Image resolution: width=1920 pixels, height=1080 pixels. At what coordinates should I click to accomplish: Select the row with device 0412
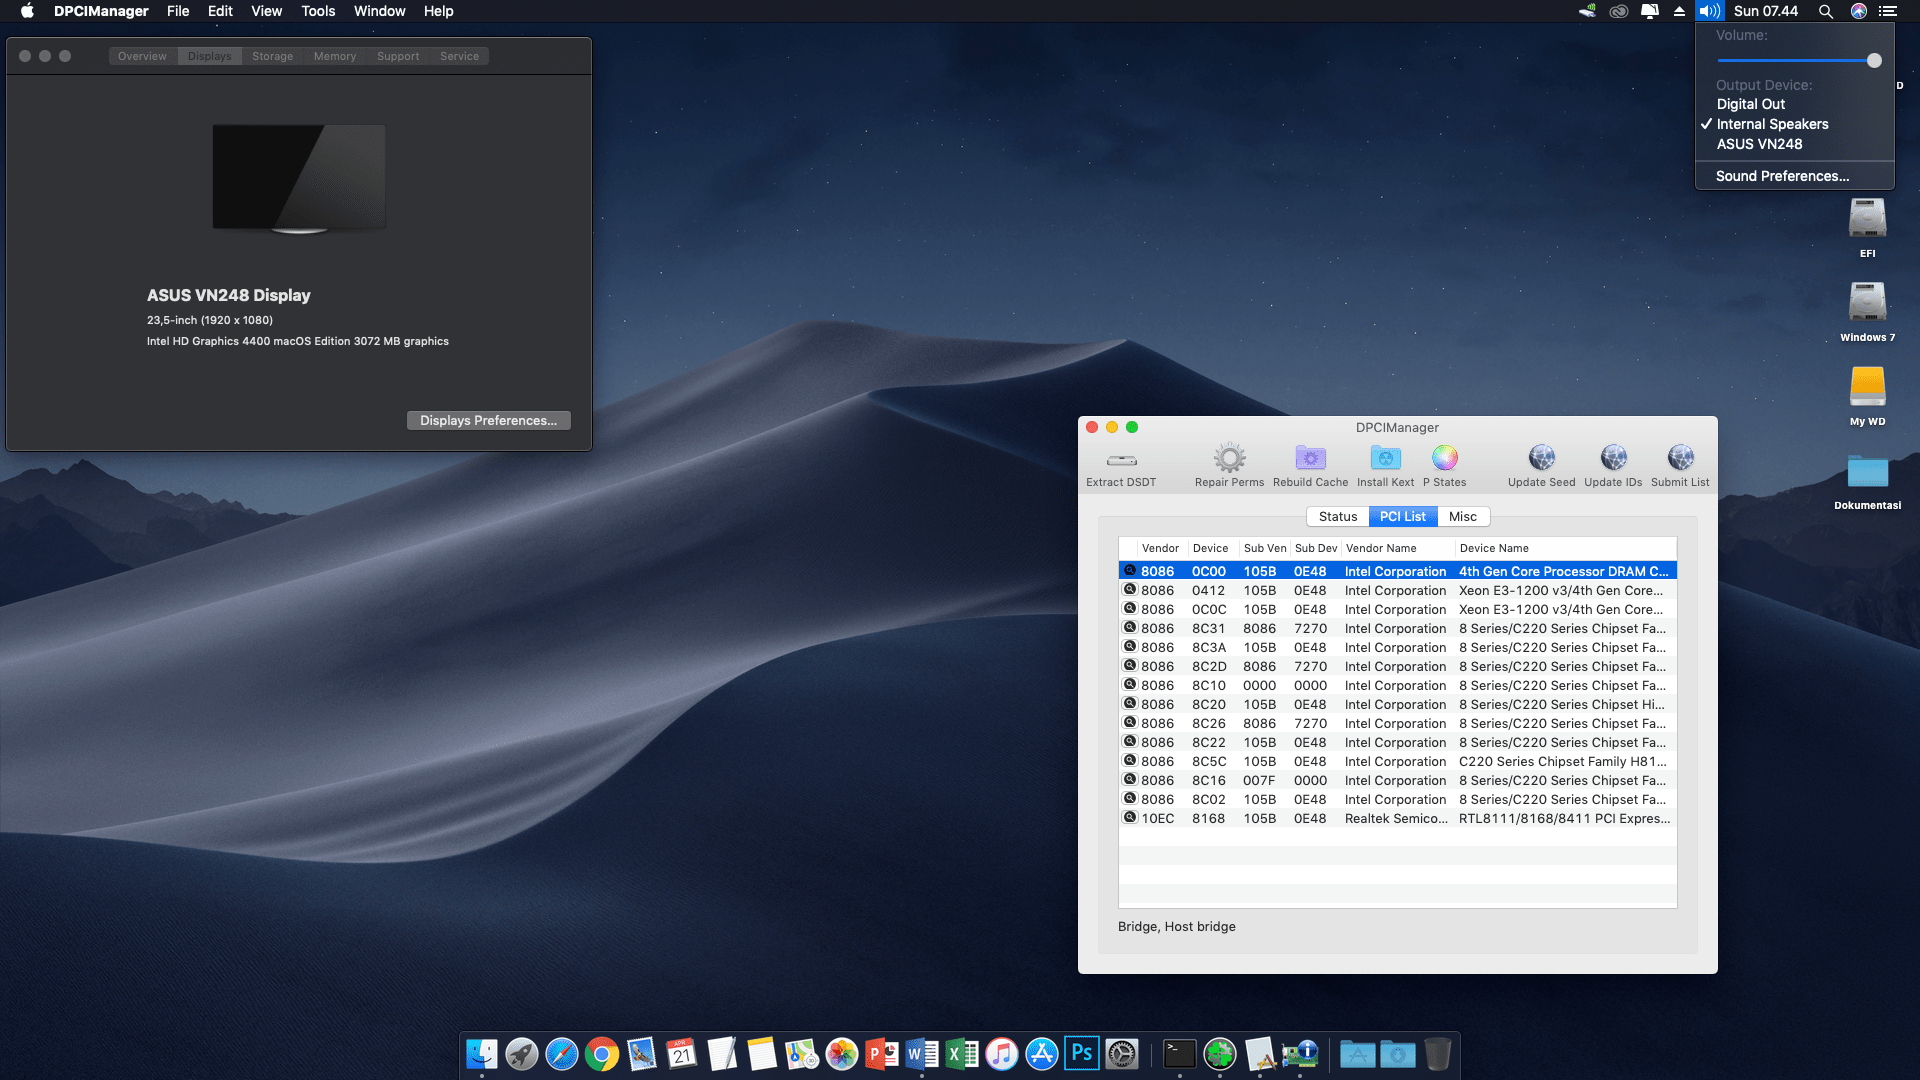1397,590
